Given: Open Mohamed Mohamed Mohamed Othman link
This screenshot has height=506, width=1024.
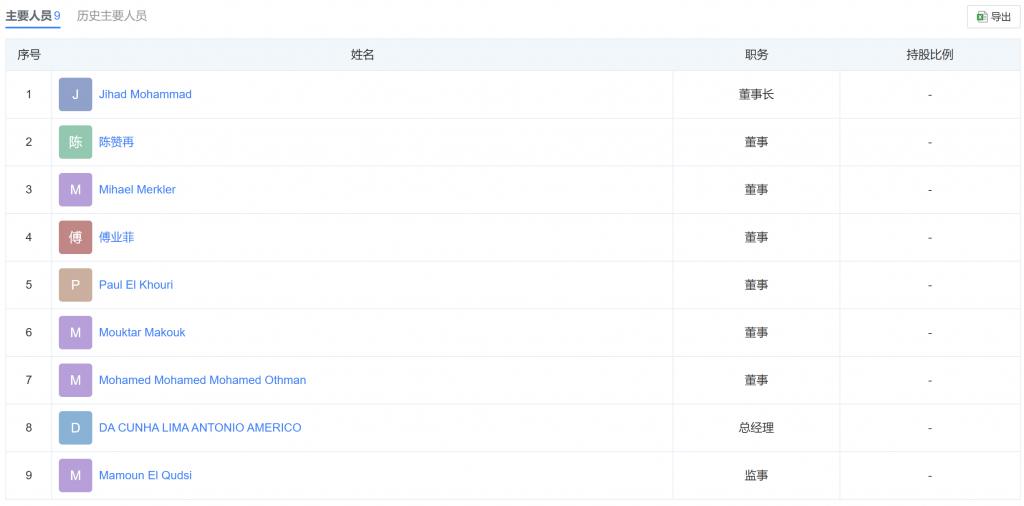Looking at the screenshot, I should [x=202, y=381].
